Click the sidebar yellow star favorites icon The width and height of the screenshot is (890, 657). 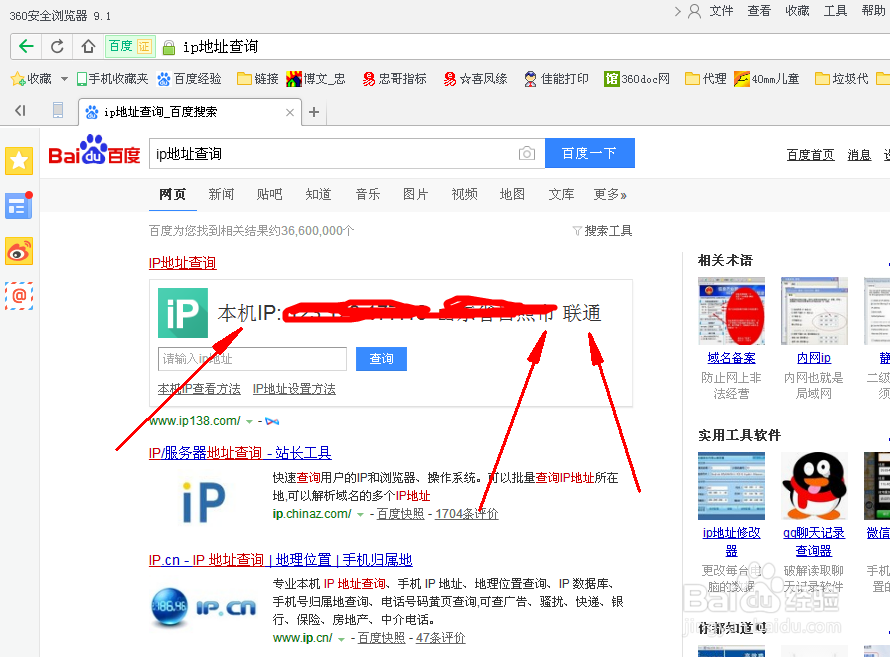tap(19, 161)
